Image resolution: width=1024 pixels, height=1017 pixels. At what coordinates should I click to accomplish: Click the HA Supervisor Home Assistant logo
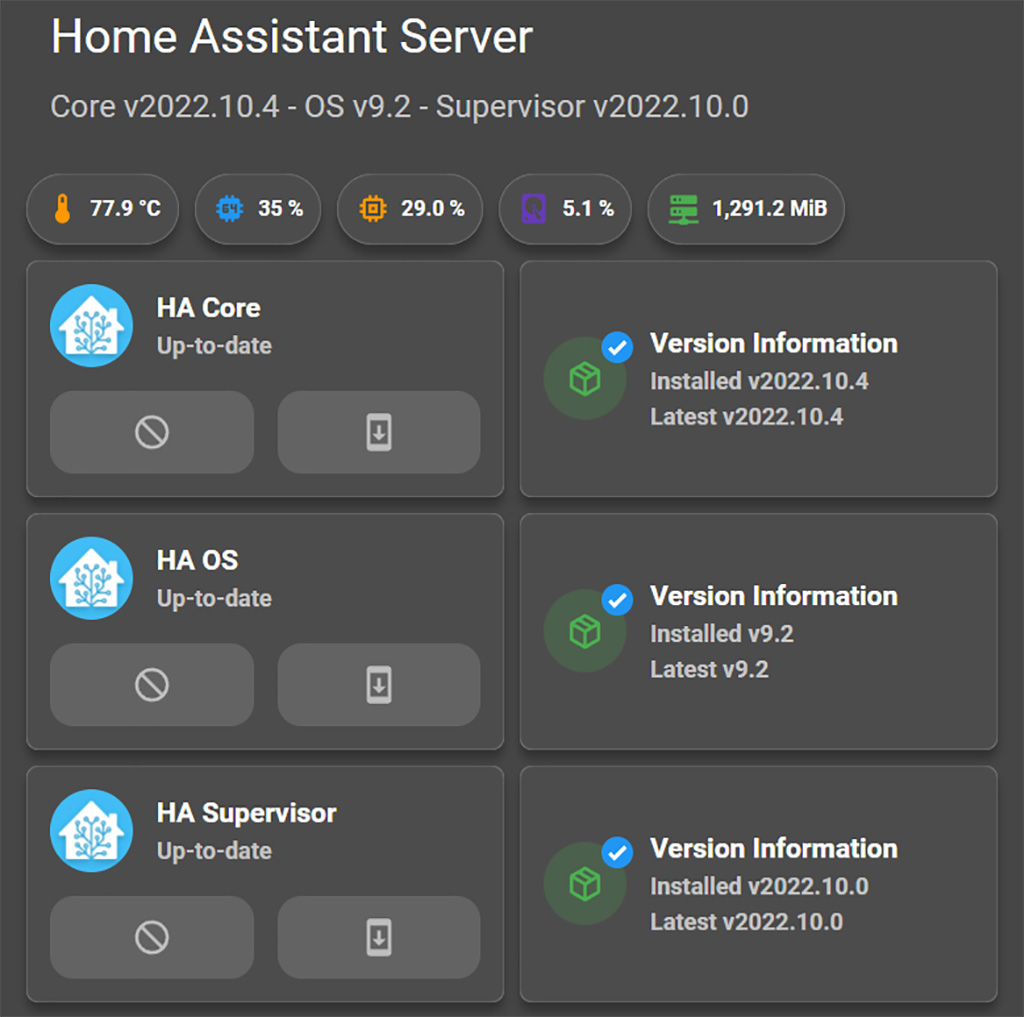[x=91, y=831]
